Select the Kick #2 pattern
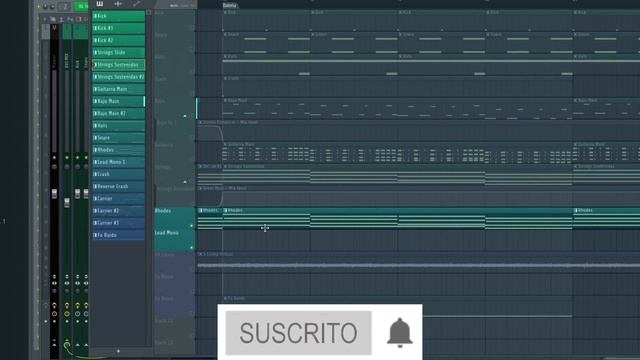The width and height of the screenshot is (640, 360). pos(118,40)
